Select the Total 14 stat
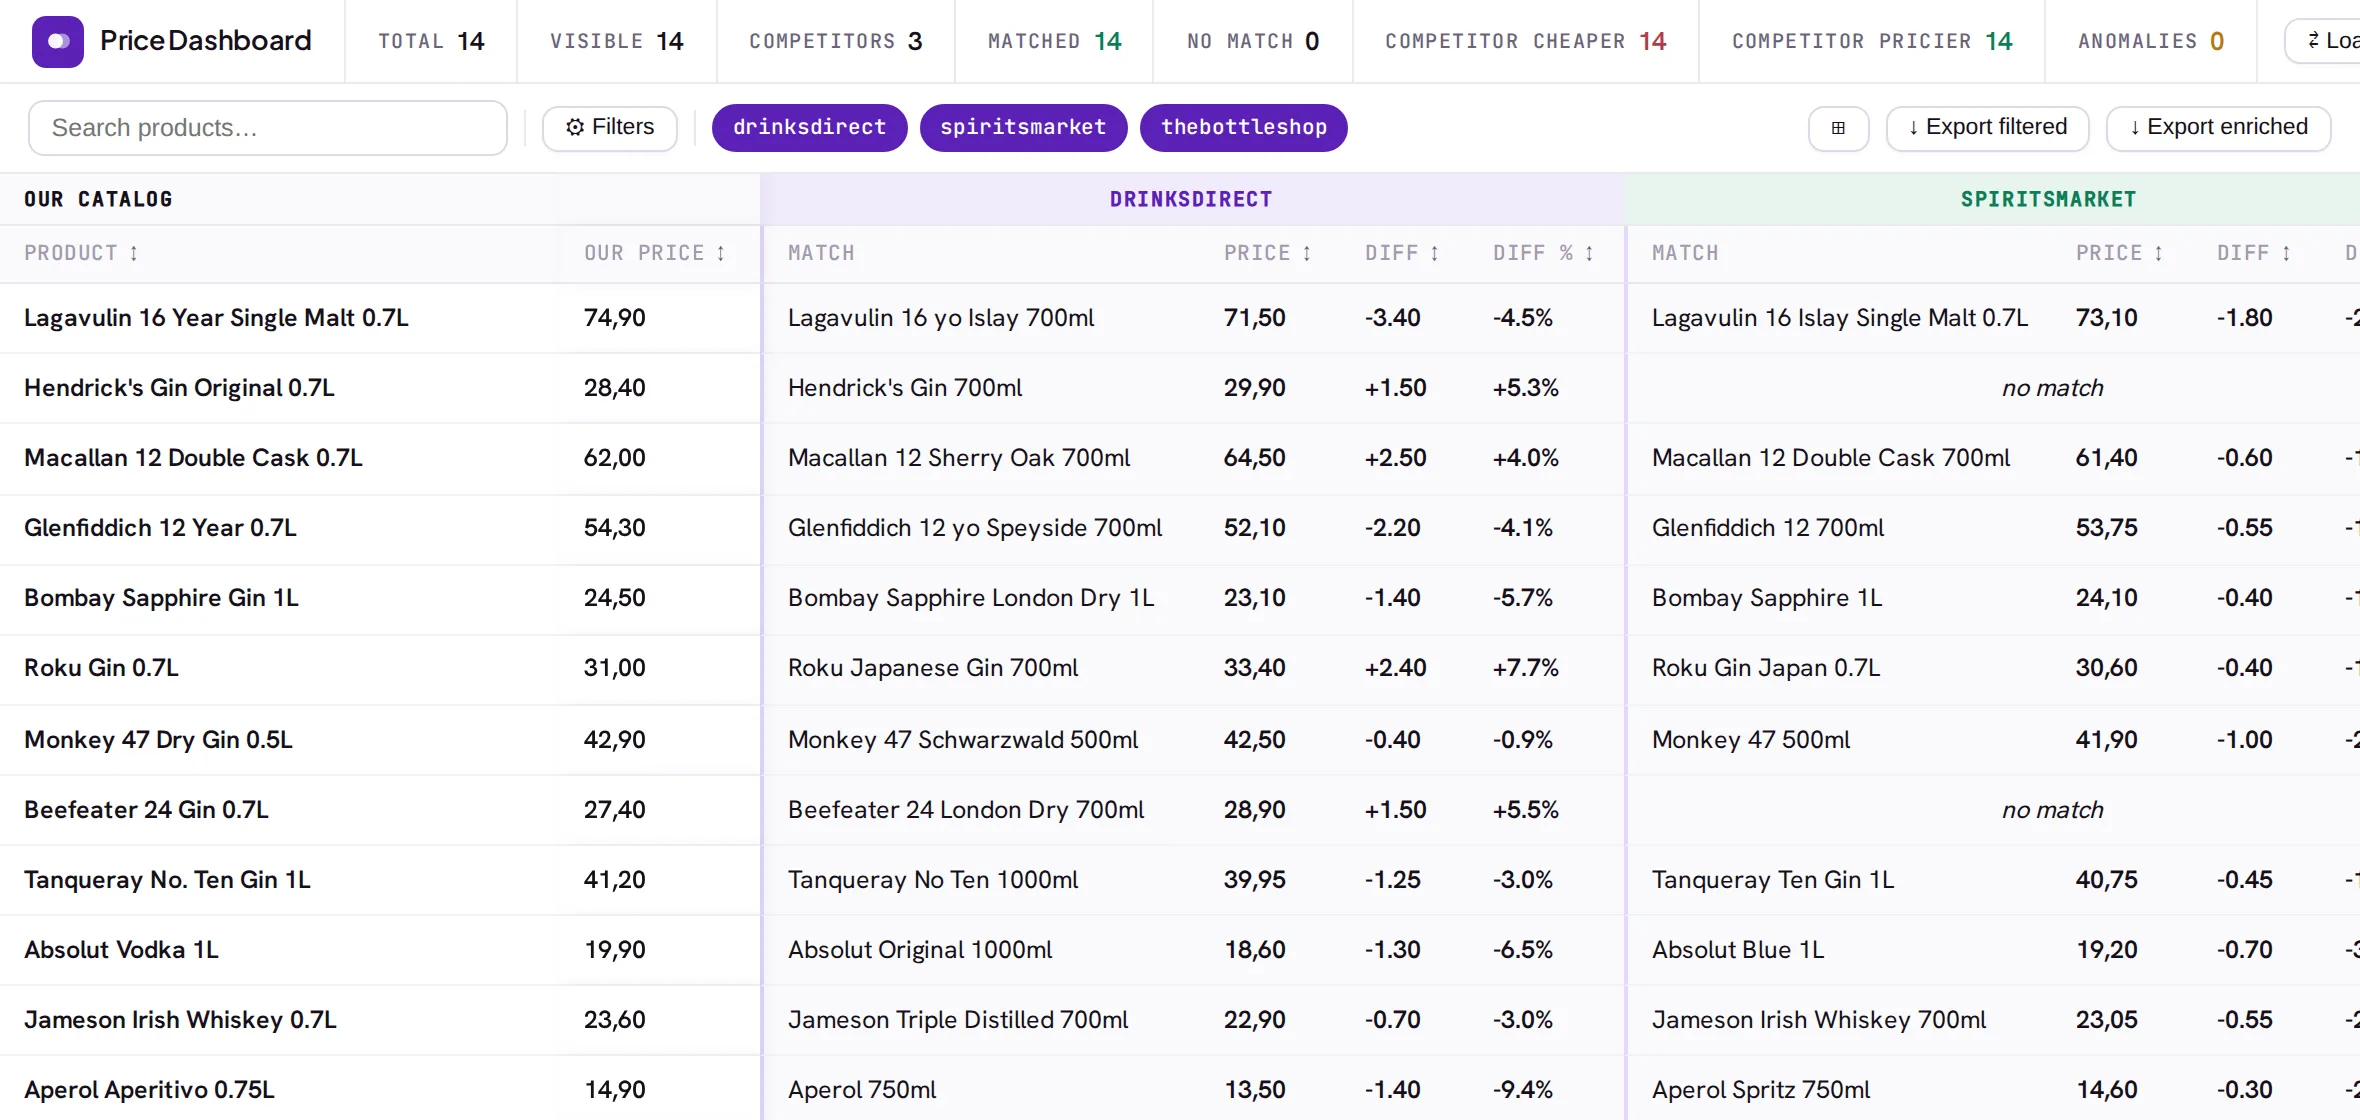 (x=431, y=41)
